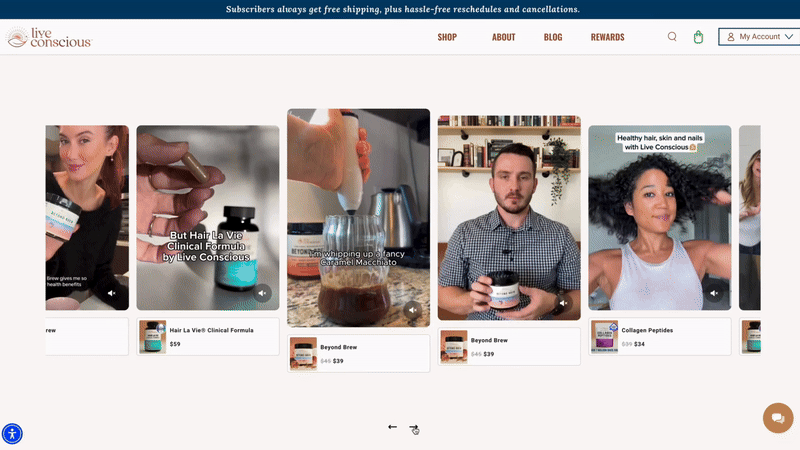The width and height of the screenshot is (800, 450).
Task: Open the Rewards page link
Action: pyautogui.click(x=607, y=37)
